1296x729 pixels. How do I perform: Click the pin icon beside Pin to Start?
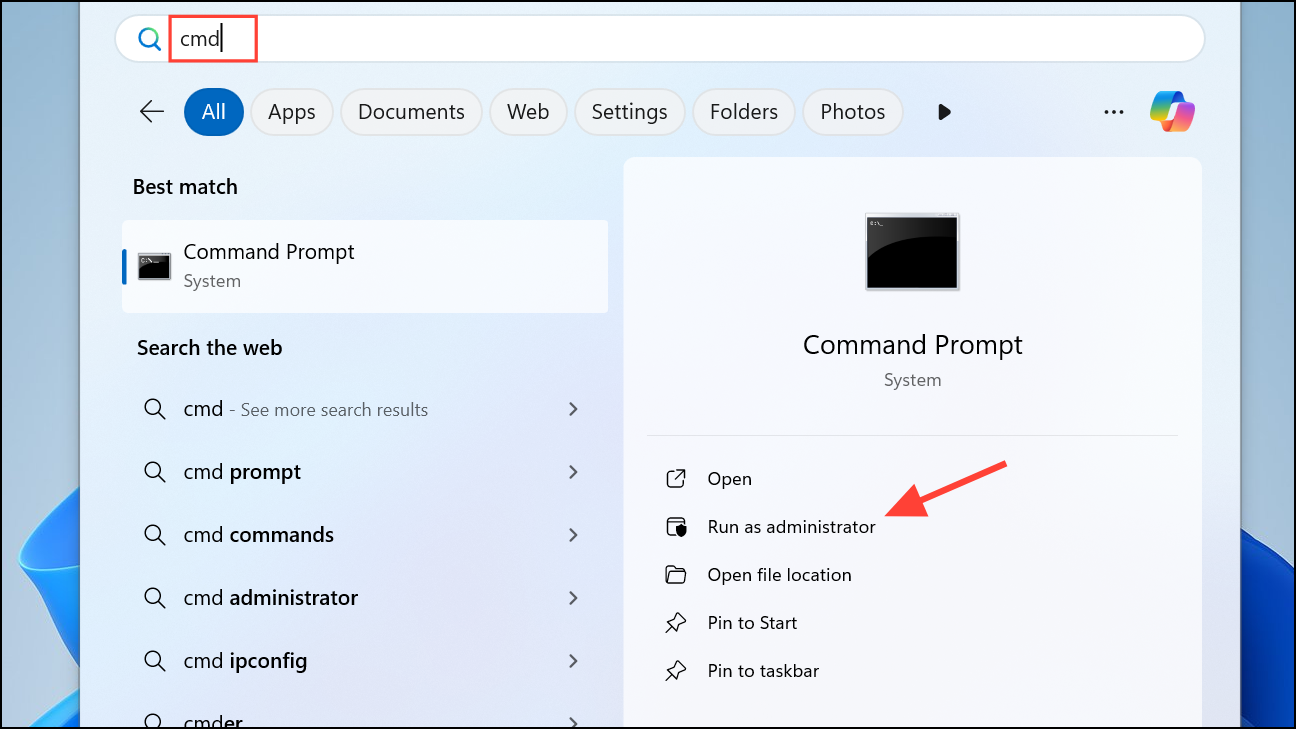click(x=676, y=623)
